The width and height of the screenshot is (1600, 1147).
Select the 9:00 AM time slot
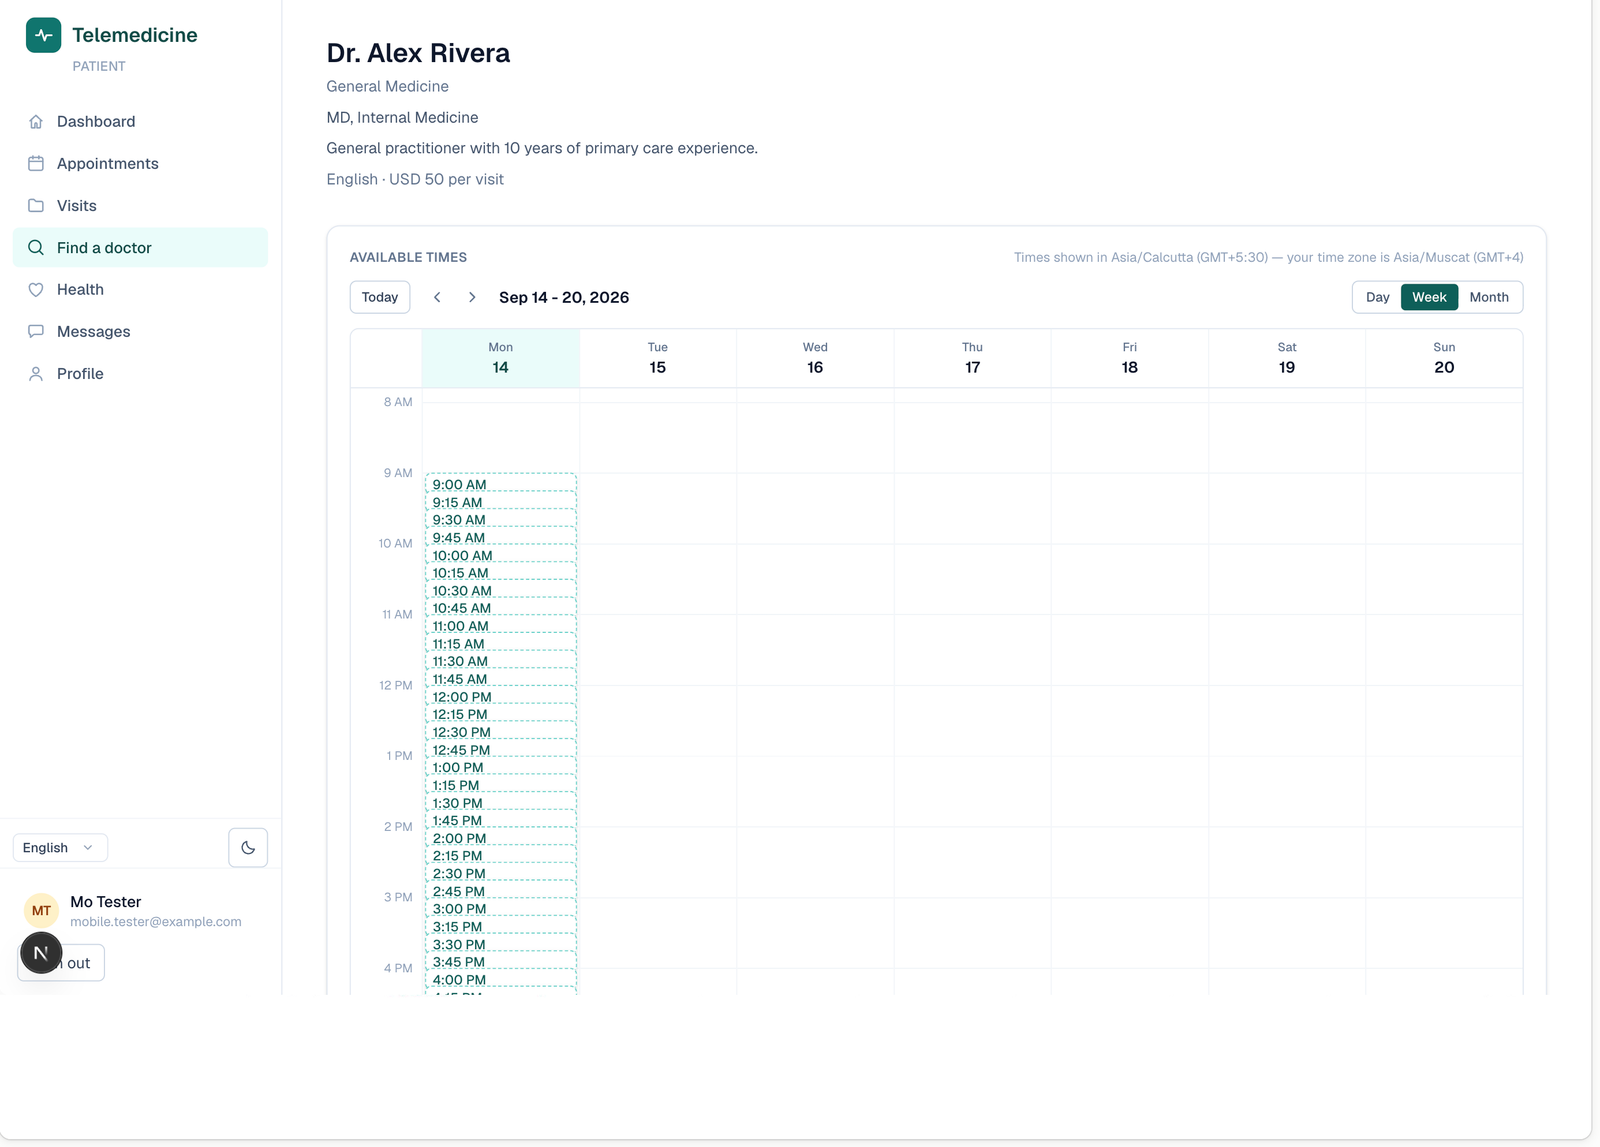click(x=501, y=483)
